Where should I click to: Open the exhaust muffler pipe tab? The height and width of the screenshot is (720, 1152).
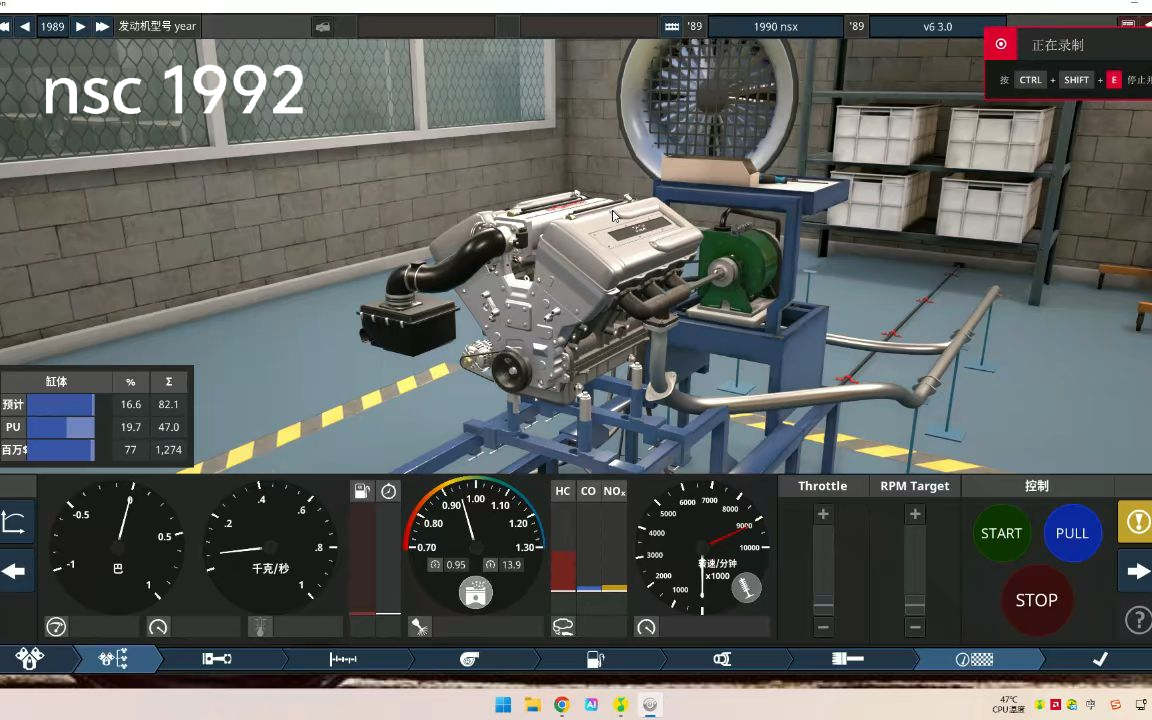tap(848, 659)
